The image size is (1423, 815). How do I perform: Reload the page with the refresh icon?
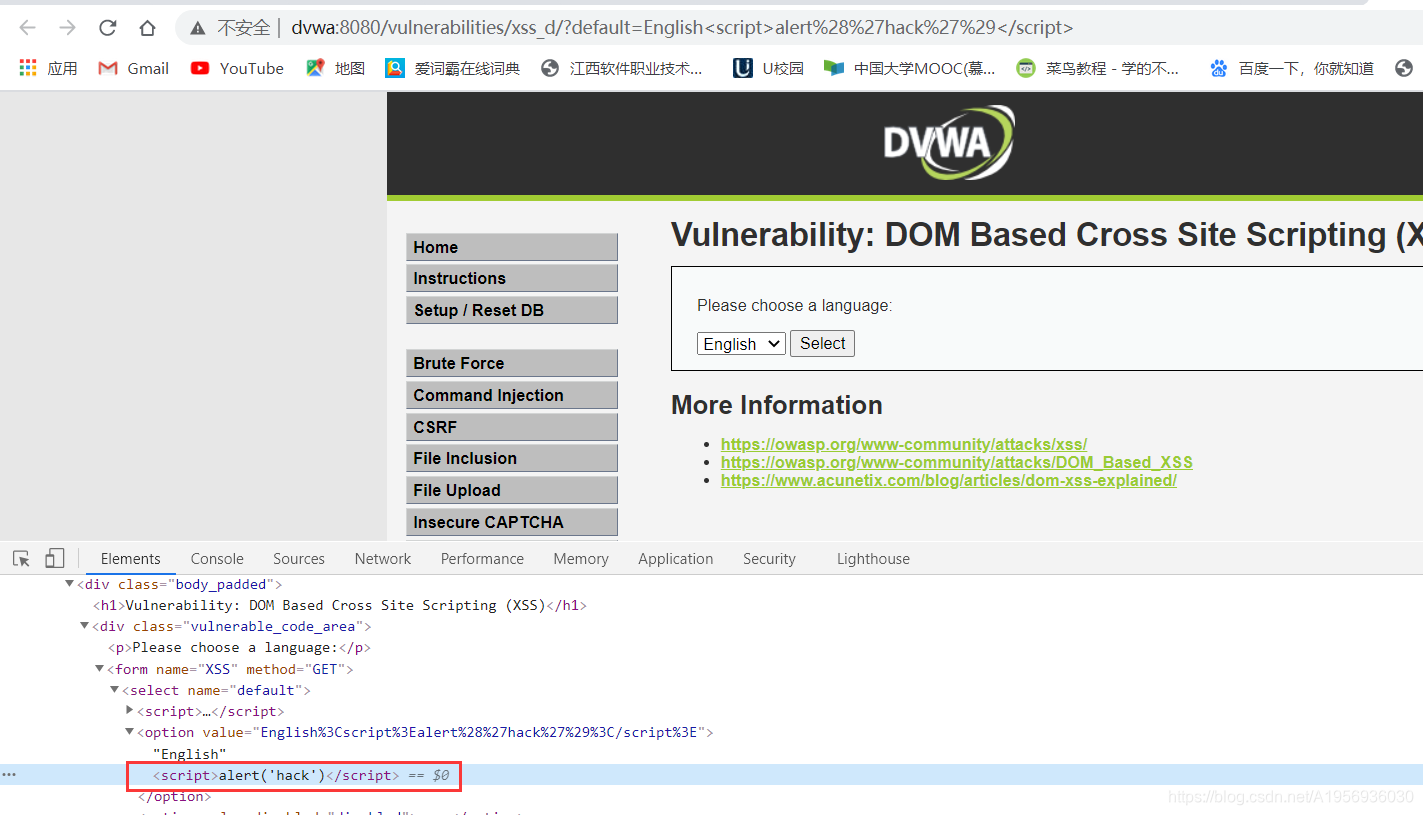click(107, 28)
